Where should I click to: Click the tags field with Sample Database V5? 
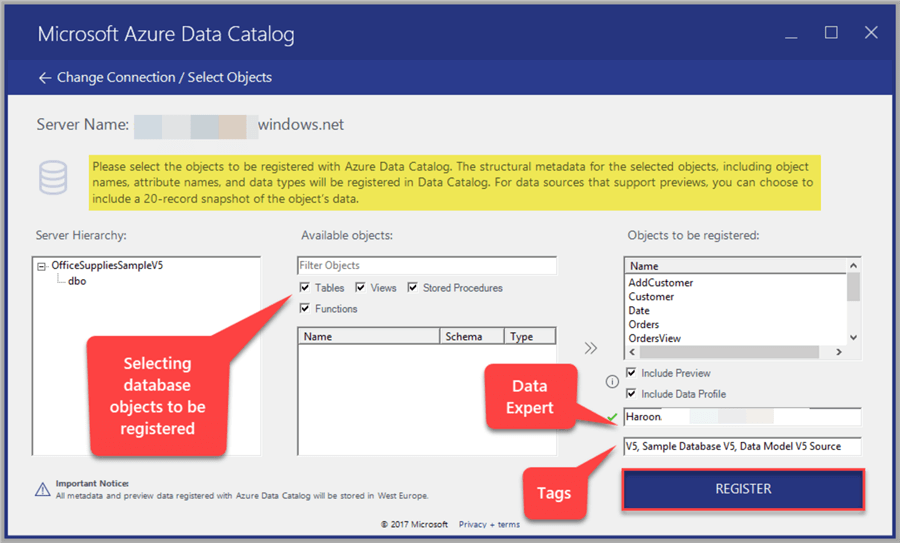[x=743, y=446]
